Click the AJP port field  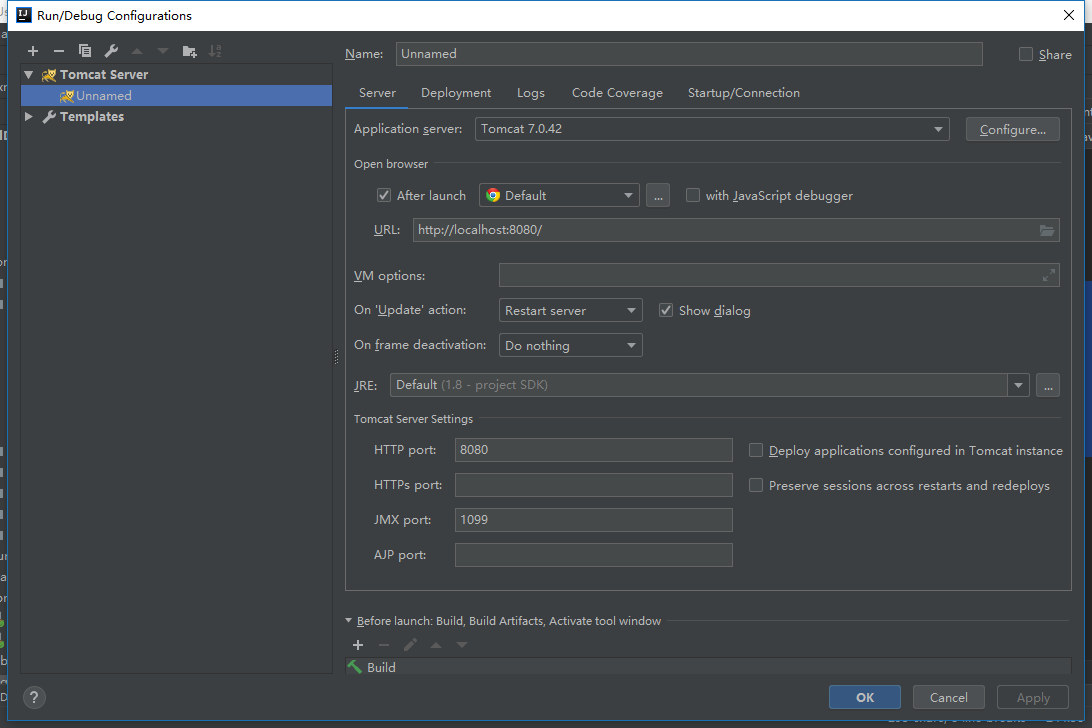coord(593,555)
